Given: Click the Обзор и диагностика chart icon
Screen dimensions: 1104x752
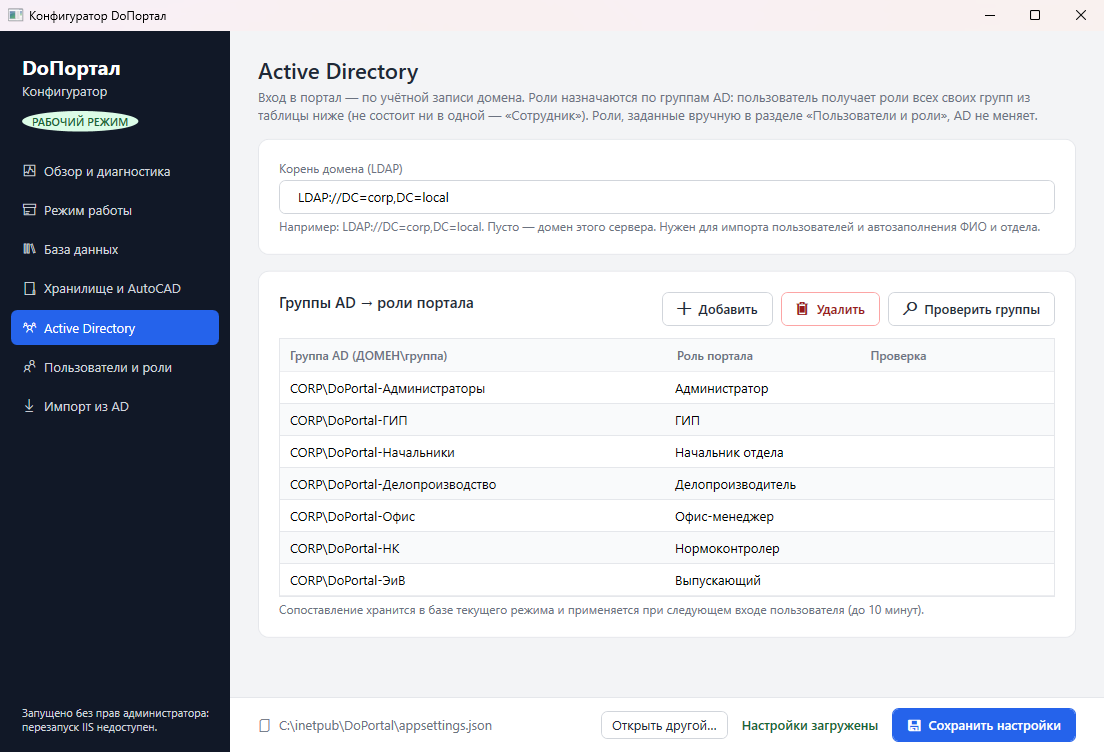Looking at the screenshot, I should coord(29,171).
